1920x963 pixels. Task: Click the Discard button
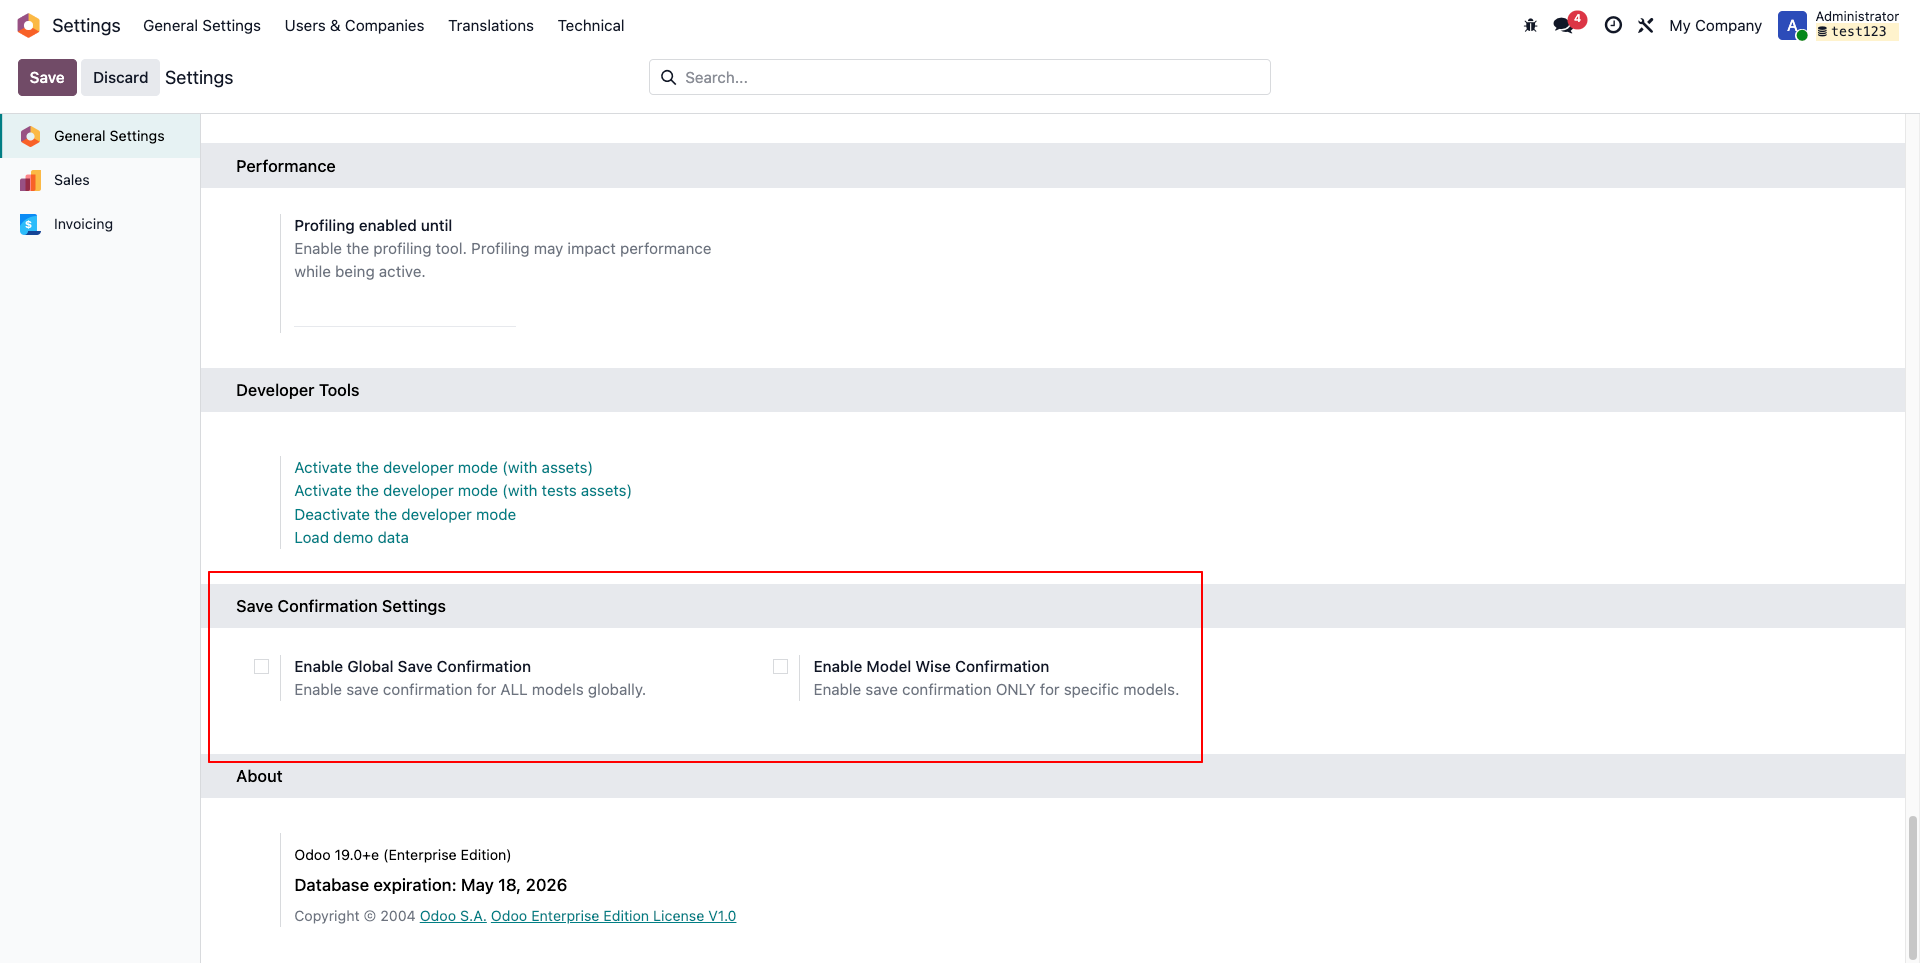pos(120,77)
